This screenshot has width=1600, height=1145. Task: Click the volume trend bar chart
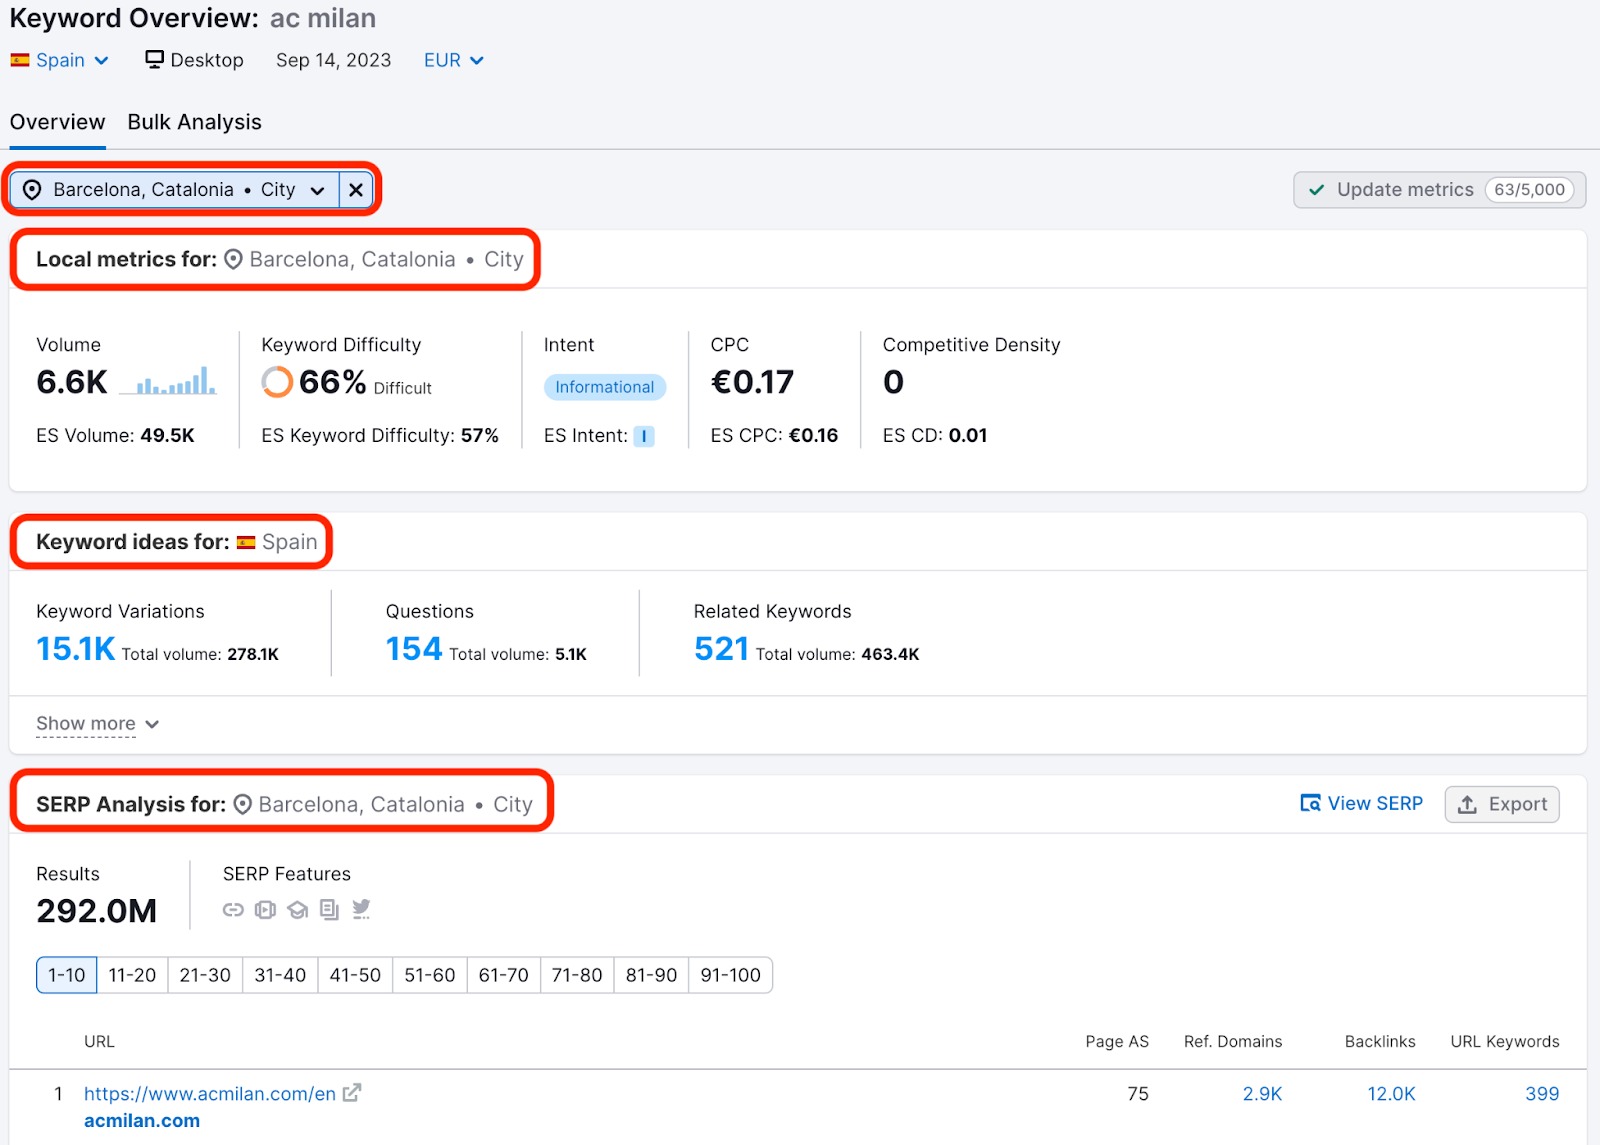pos(168,381)
